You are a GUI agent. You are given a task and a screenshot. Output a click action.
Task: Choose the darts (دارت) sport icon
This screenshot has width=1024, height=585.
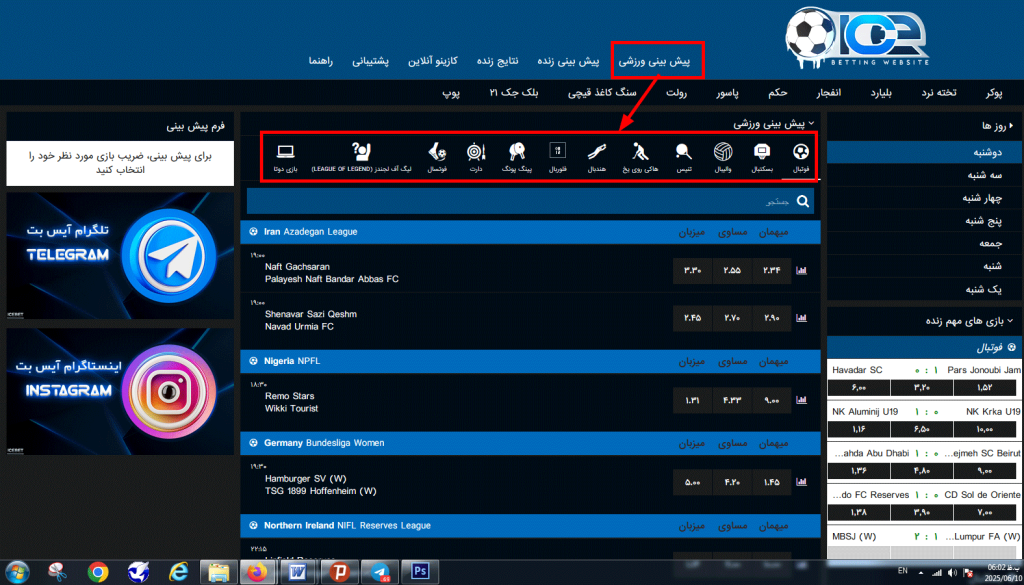[476, 156]
